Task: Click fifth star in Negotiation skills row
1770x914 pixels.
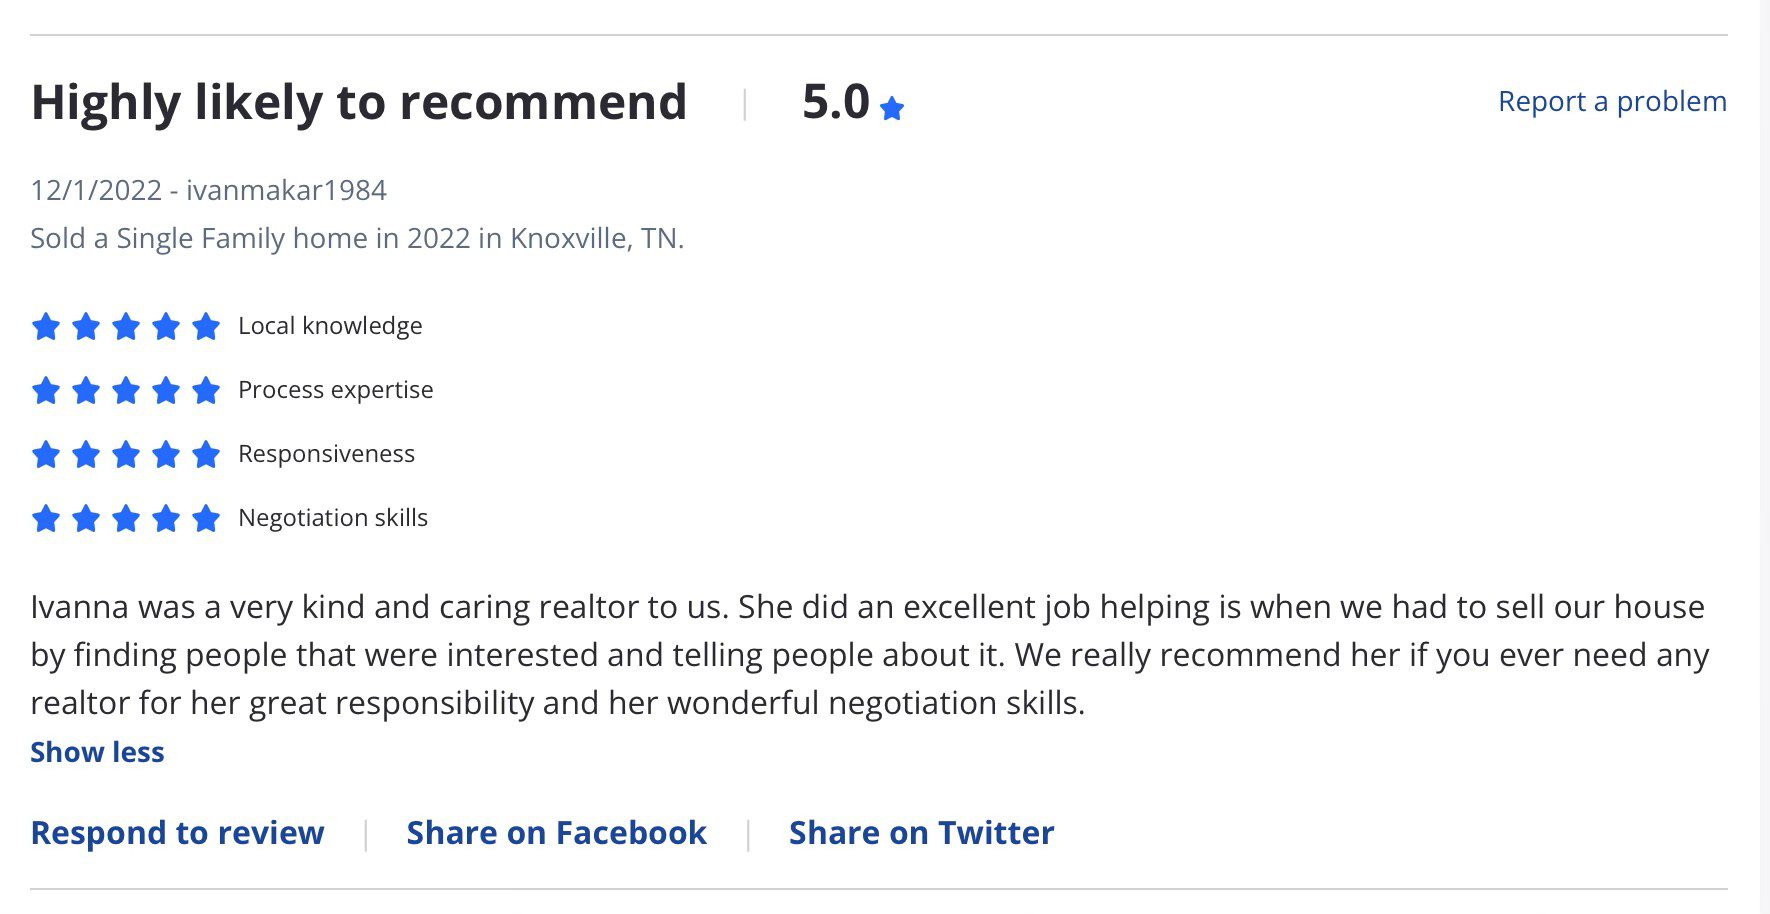Action: [206, 518]
